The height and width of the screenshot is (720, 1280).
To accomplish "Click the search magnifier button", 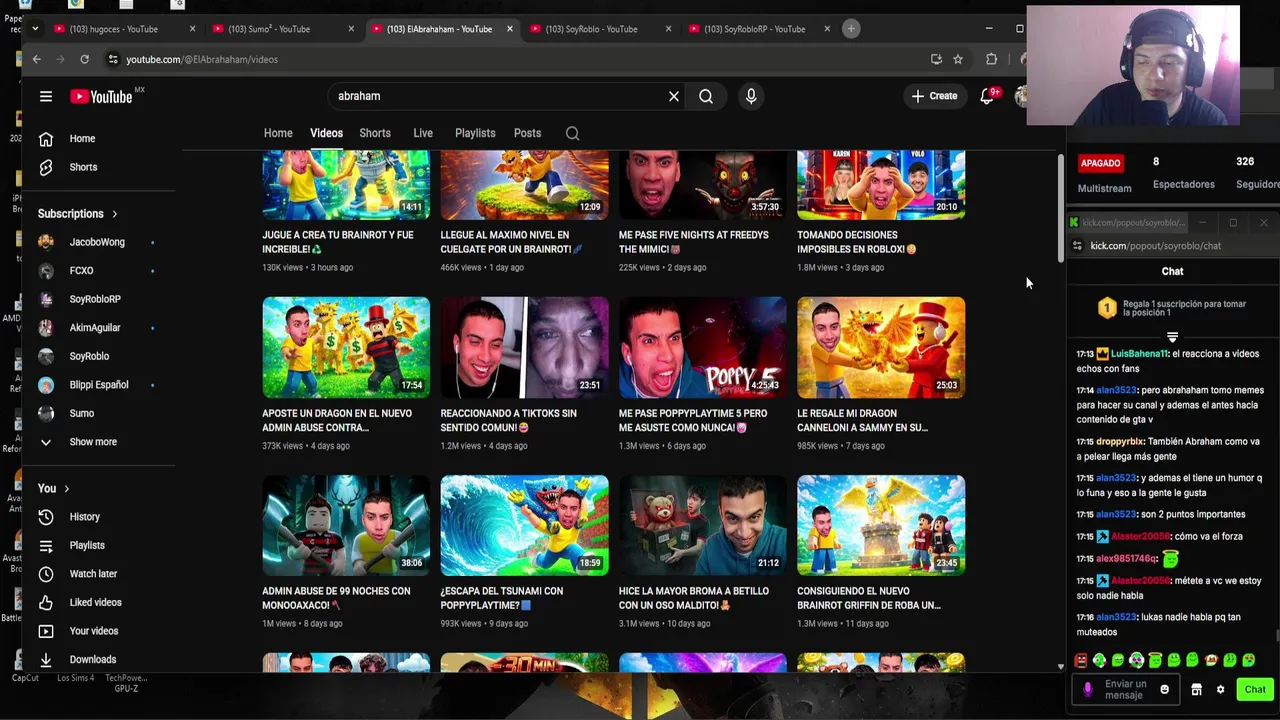I will [x=706, y=96].
